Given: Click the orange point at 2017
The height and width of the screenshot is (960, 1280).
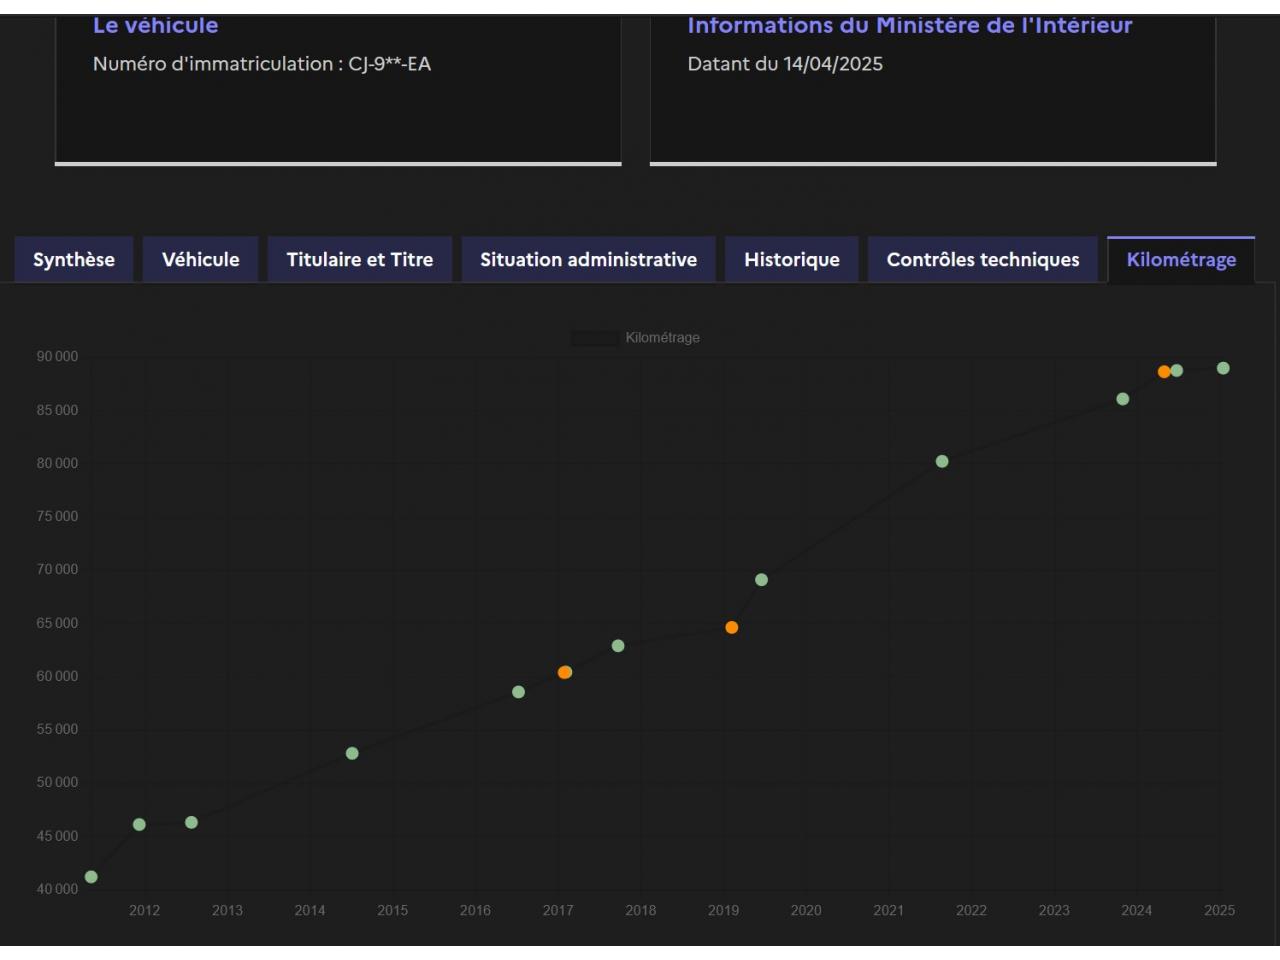Looking at the screenshot, I should click(565, 673).
